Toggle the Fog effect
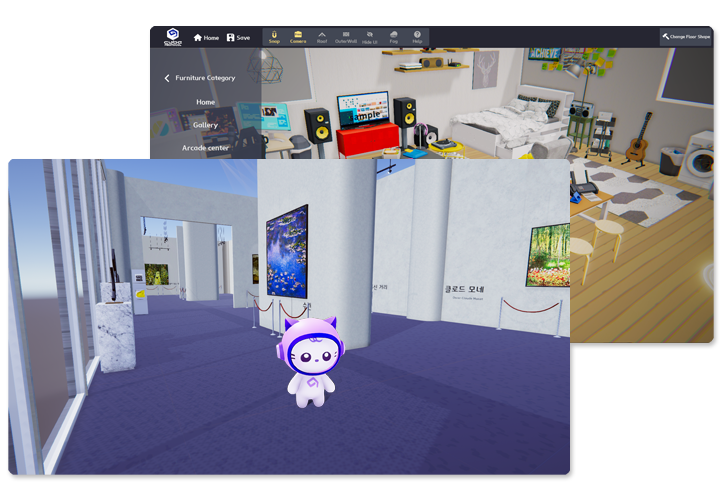This screenshot has height=500, width=720. tap(394, 37)
